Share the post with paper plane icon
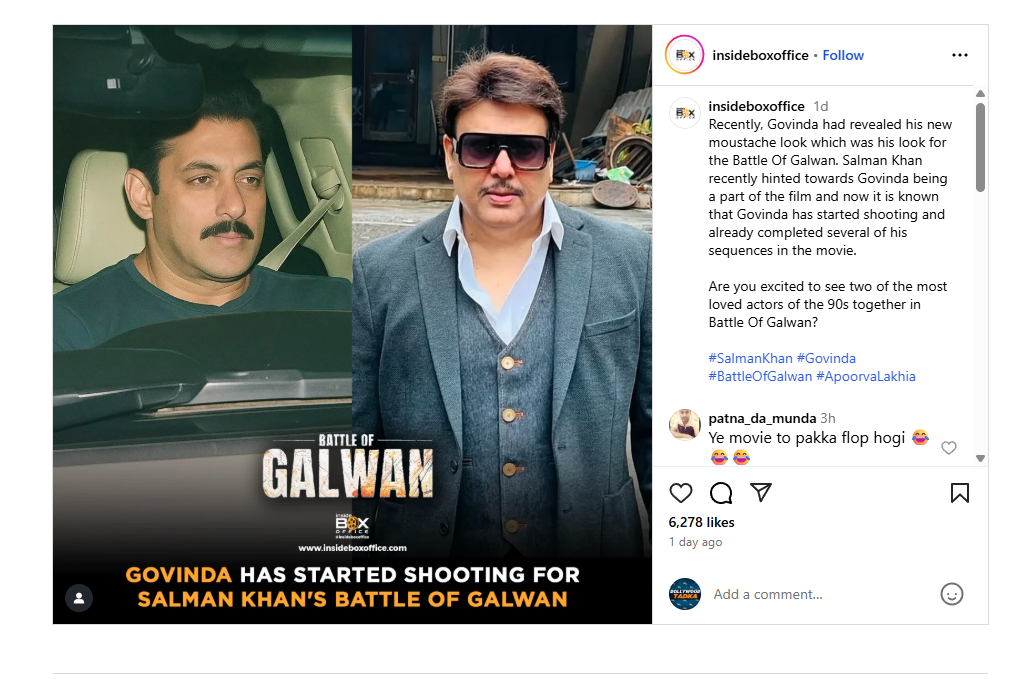 click(761, 493)
